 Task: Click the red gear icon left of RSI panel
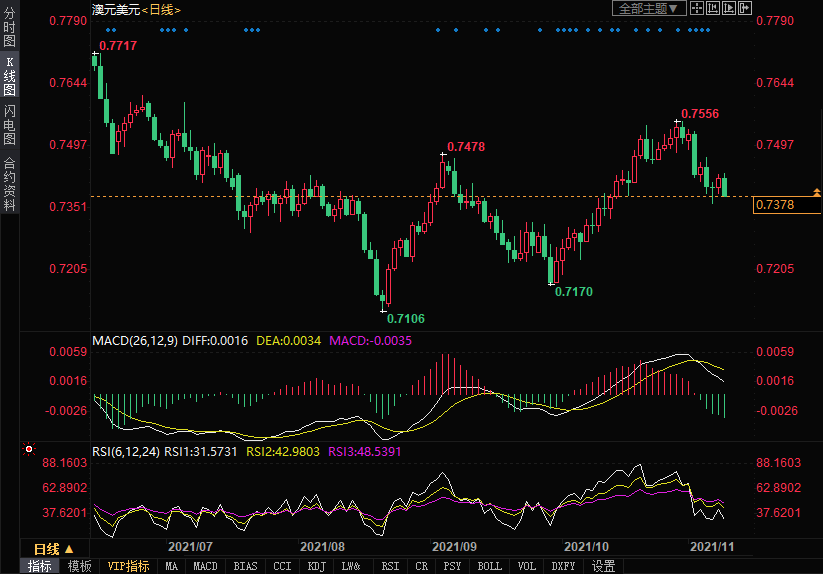coord(29,448)
